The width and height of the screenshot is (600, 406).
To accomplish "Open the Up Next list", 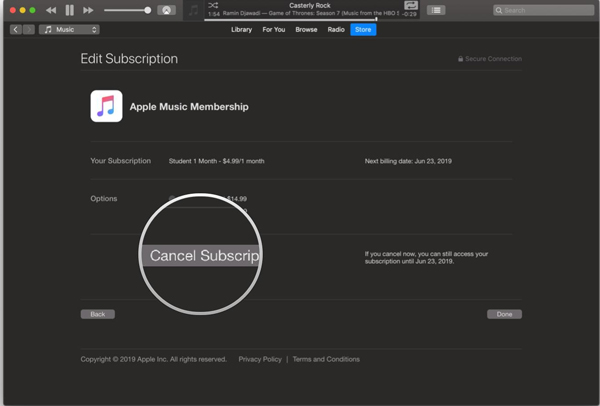I will click(436, 10).
